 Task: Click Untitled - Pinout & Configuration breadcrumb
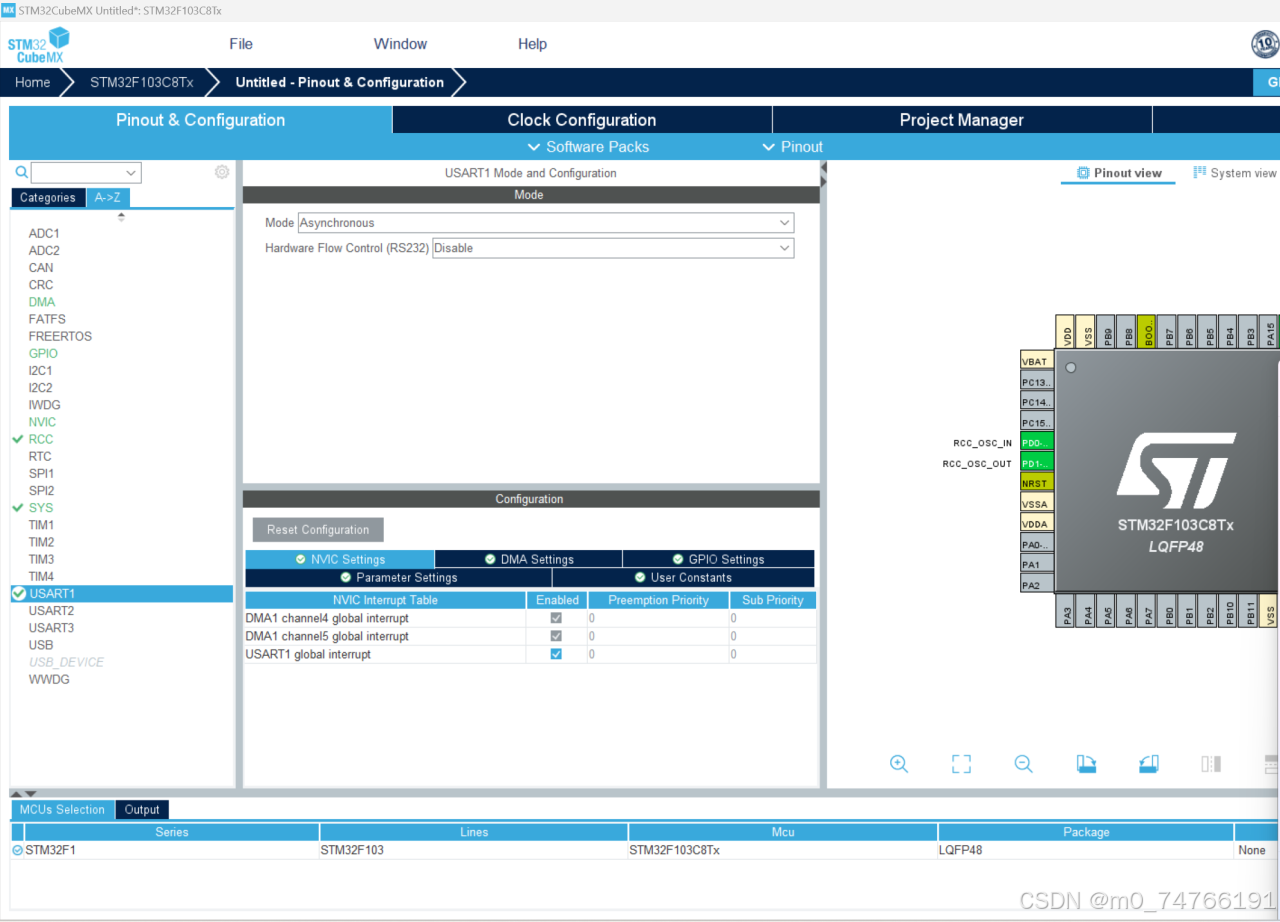(340, 82)
